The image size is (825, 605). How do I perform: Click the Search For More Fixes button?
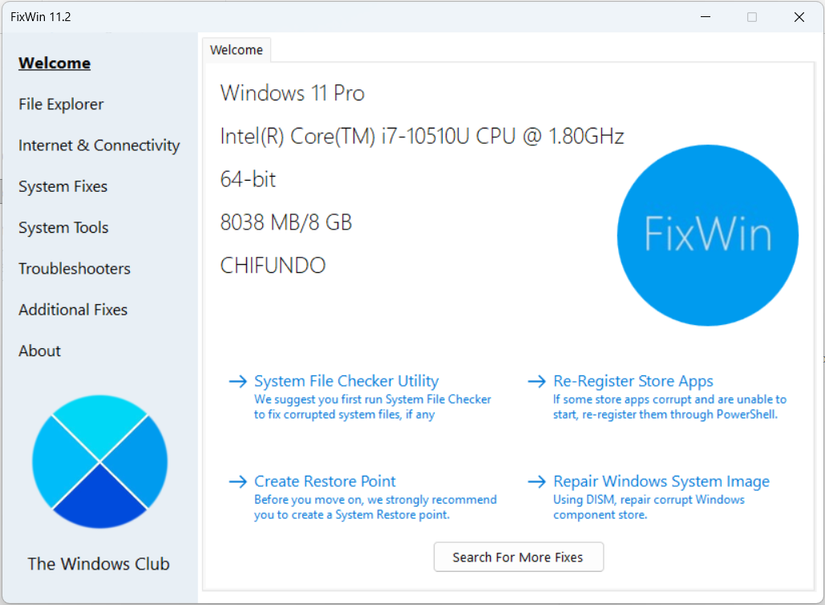click(x=518, y=557)
